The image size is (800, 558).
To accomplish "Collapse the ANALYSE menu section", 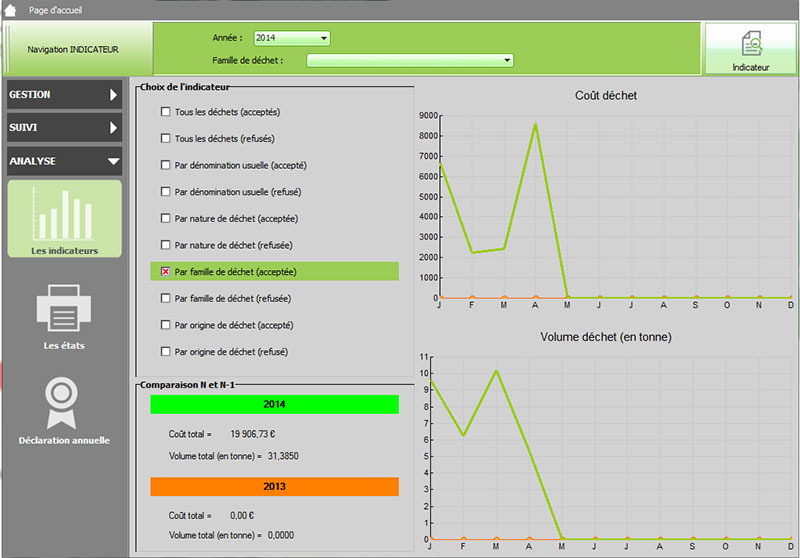I will pyautogui.click(x=64, y=161).
